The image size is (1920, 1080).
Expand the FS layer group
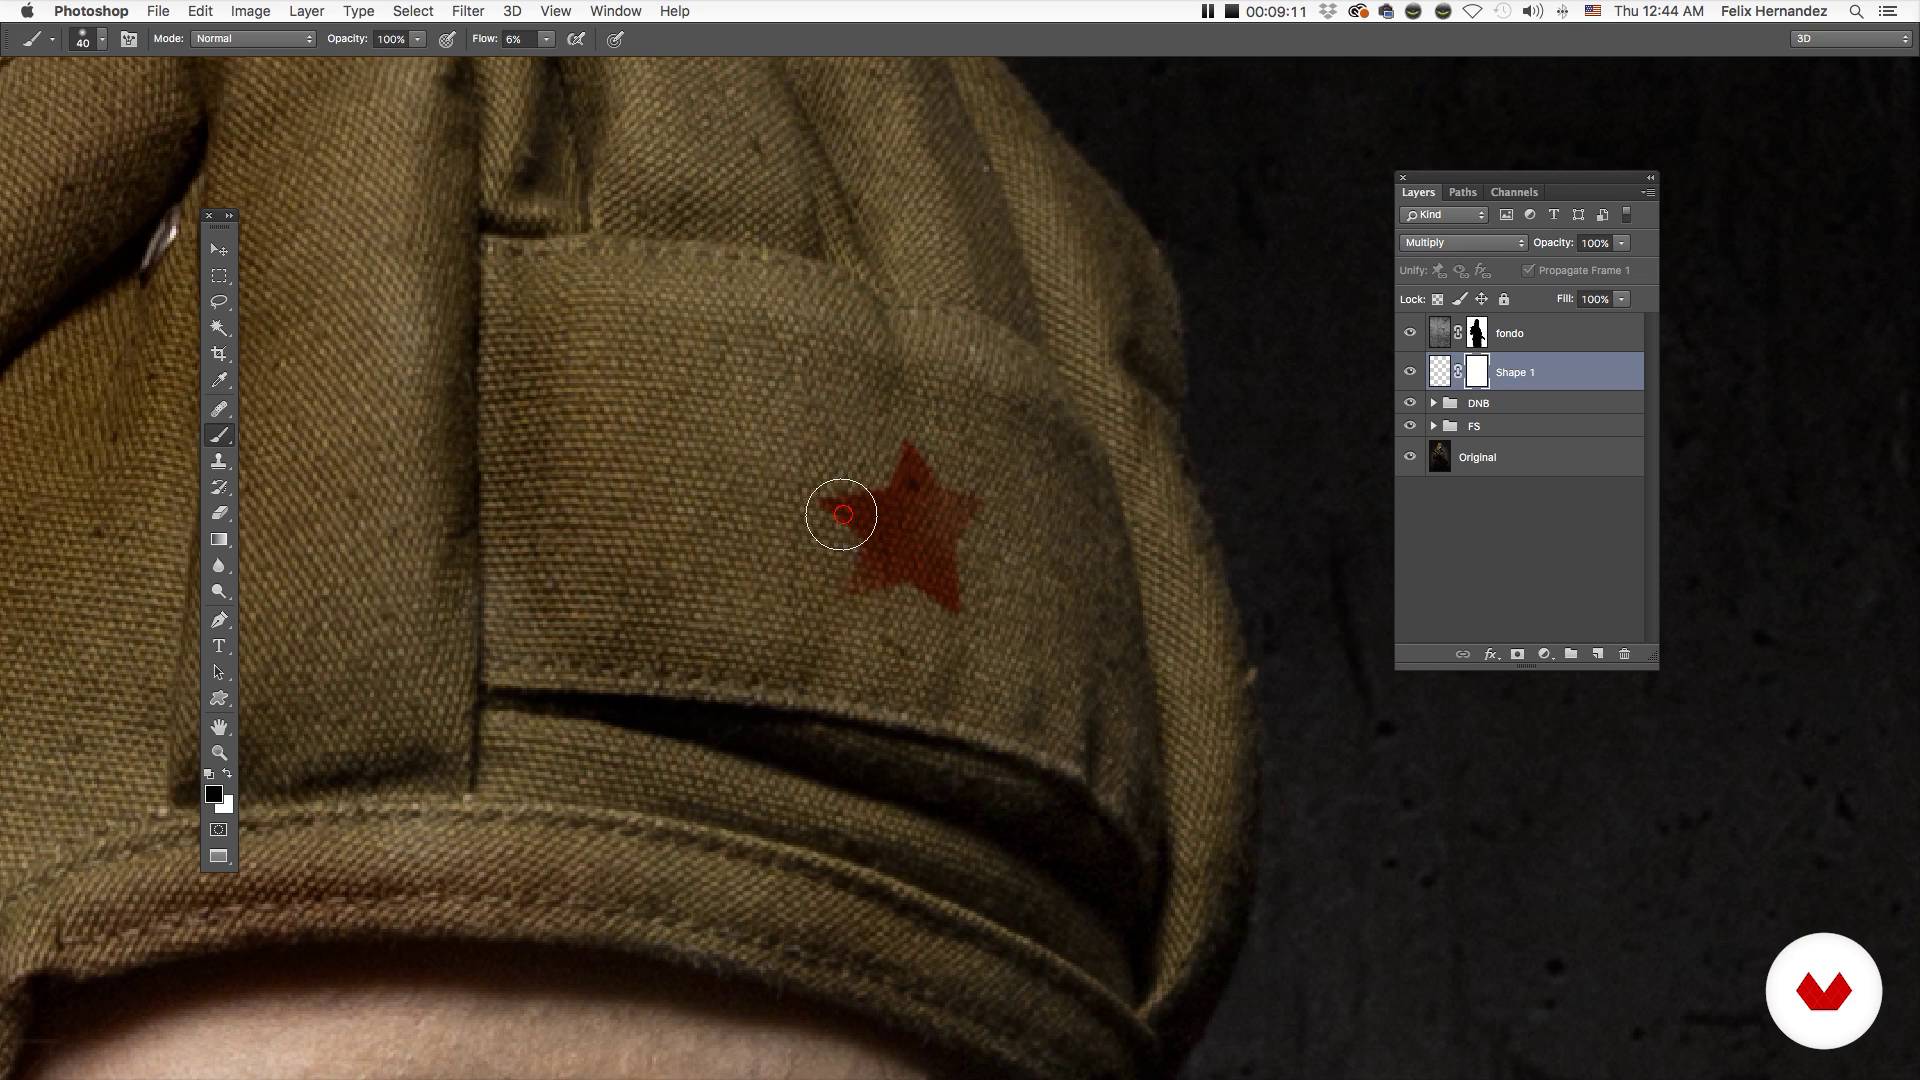tap(1433, 426)
